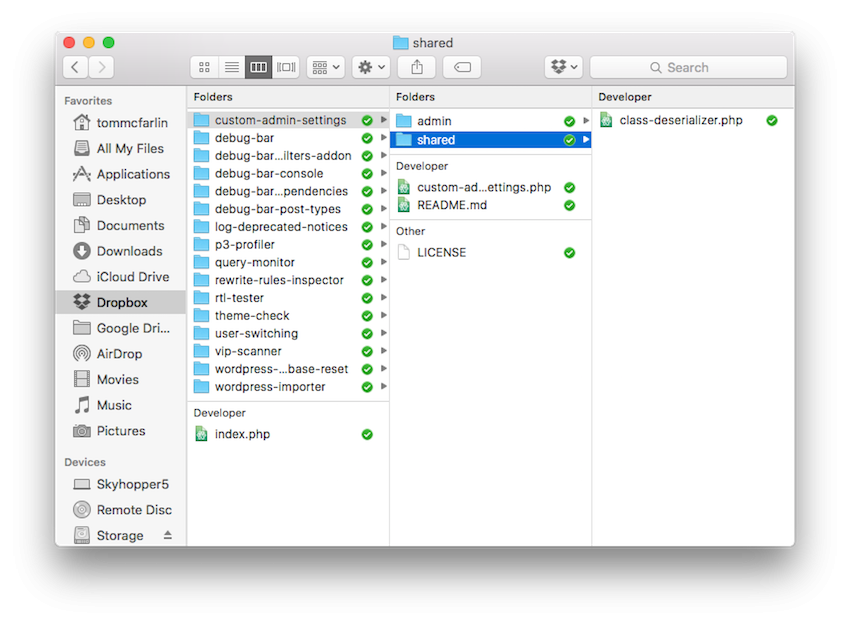The height and width of the screenshot is (625, 850).
Task: Open the item arrangement dropdown
Action: (x=326, y=67)
